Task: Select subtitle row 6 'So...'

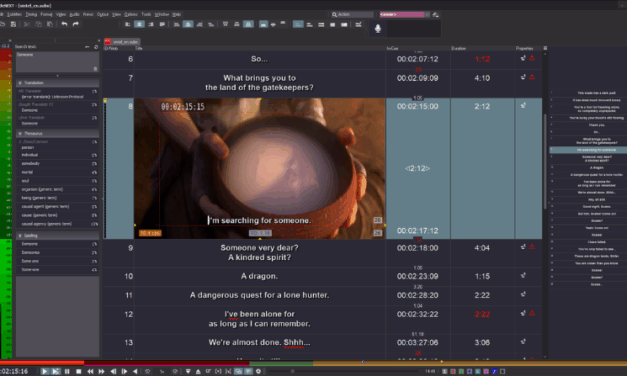Action: tap(259, 59)
